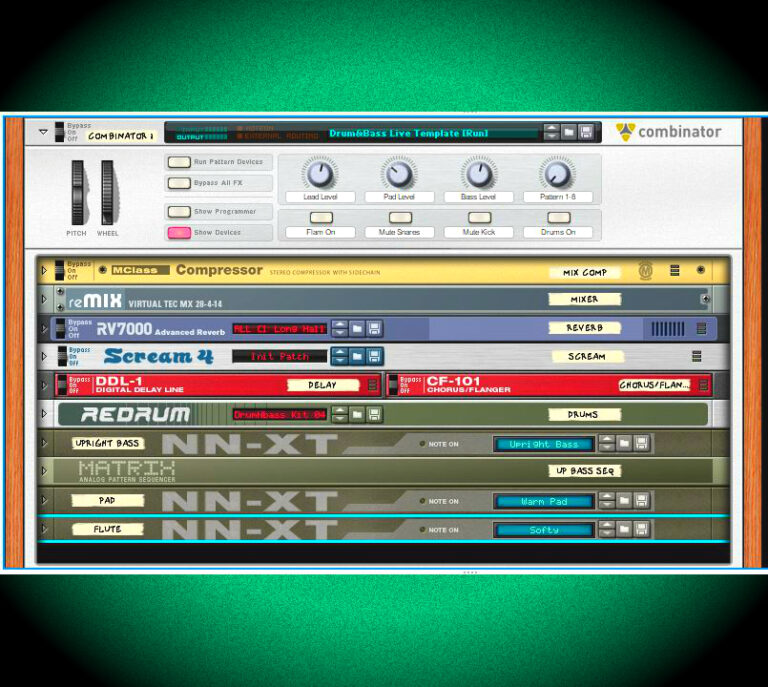The image size is (768, 687).
Task: Toggle the Scream 4 bypass switch
Action: [x=62, y=356]
